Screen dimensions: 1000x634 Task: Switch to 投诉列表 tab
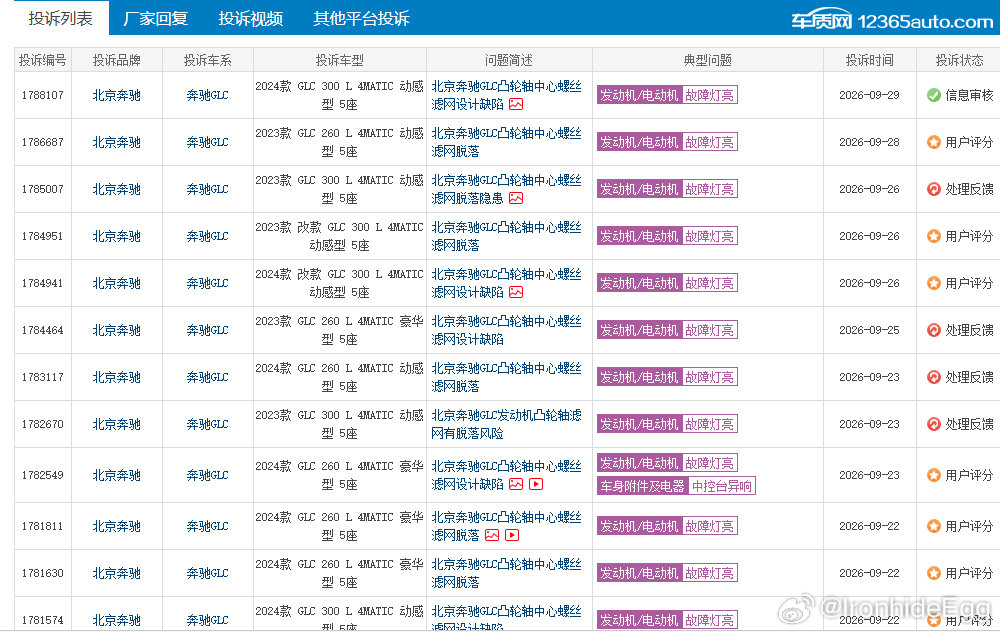coord(61,18)
